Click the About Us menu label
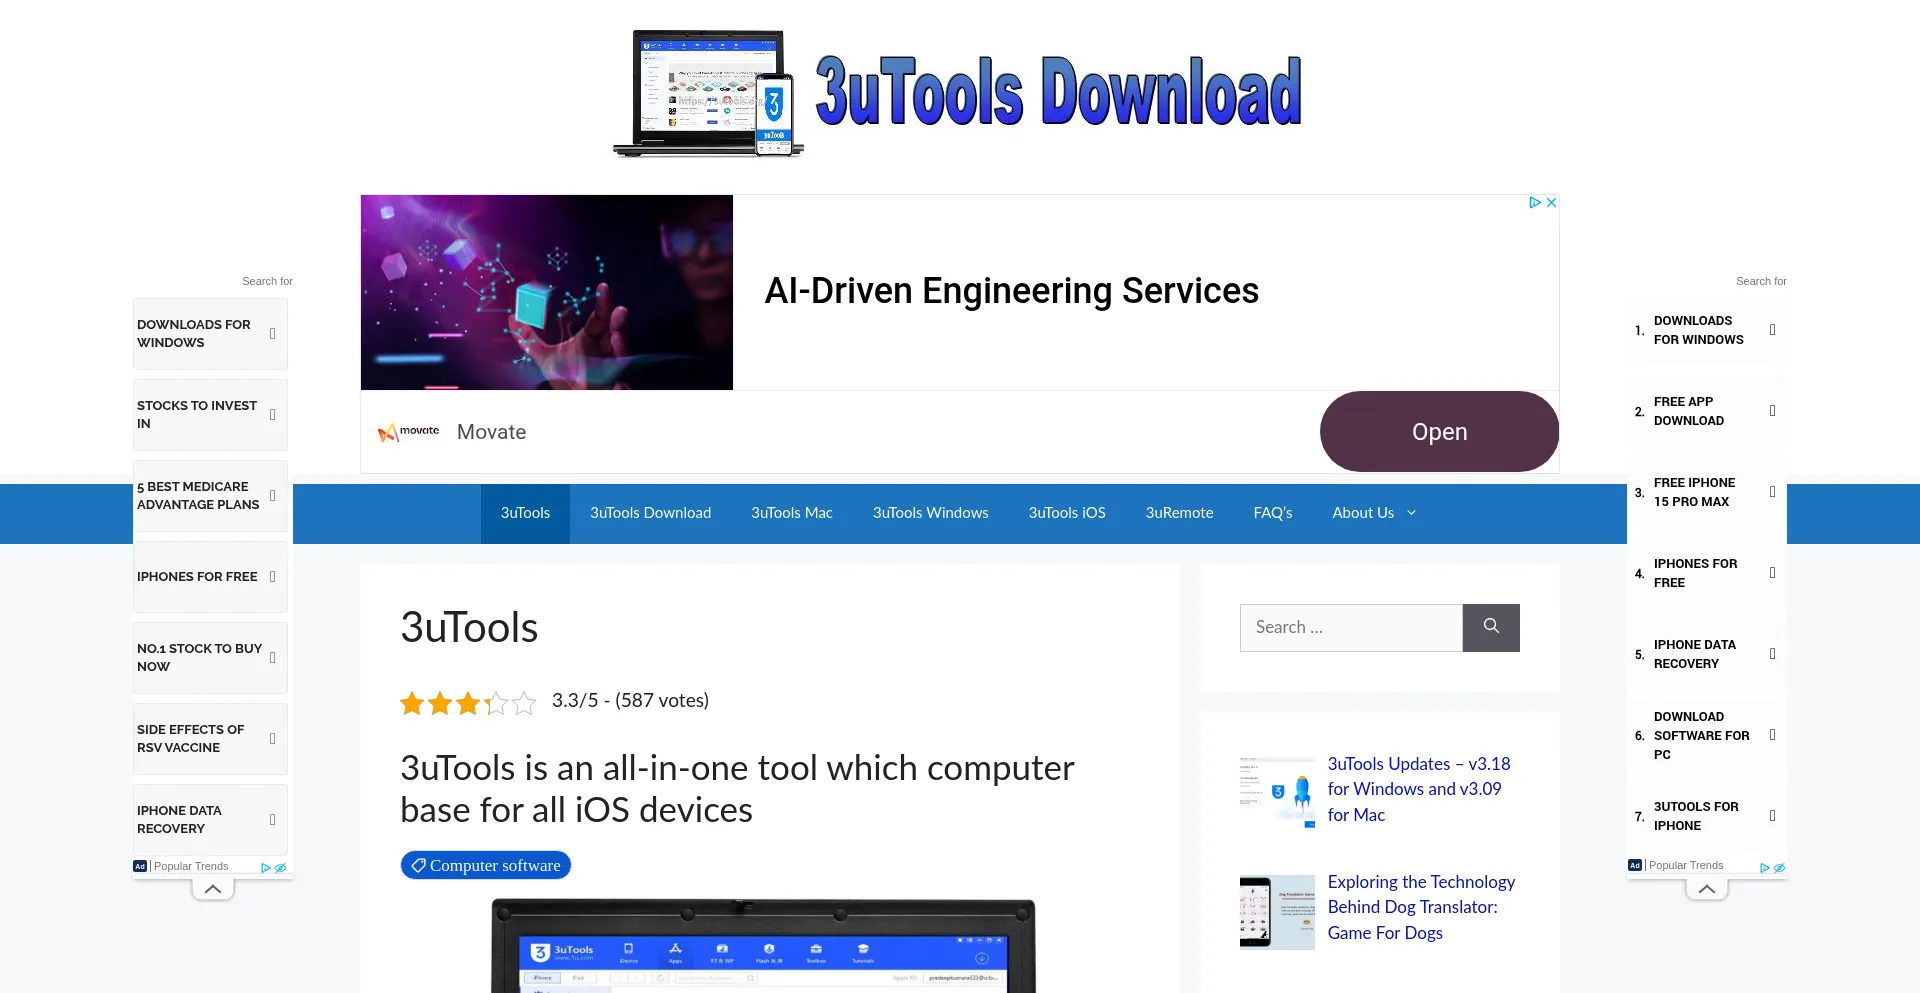This screenshot has height=993, width=1920. (1362, 513)
